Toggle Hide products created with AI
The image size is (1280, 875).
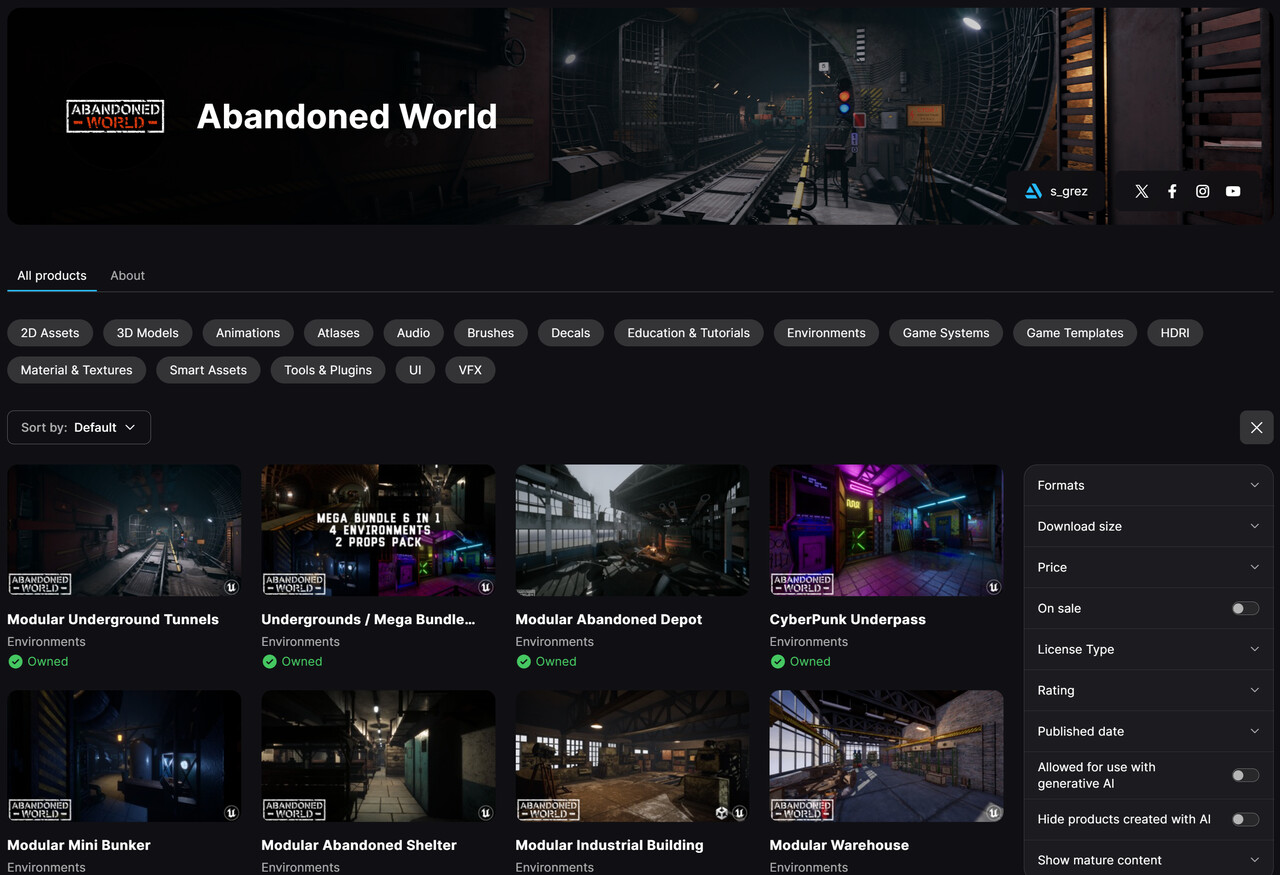1245,819
